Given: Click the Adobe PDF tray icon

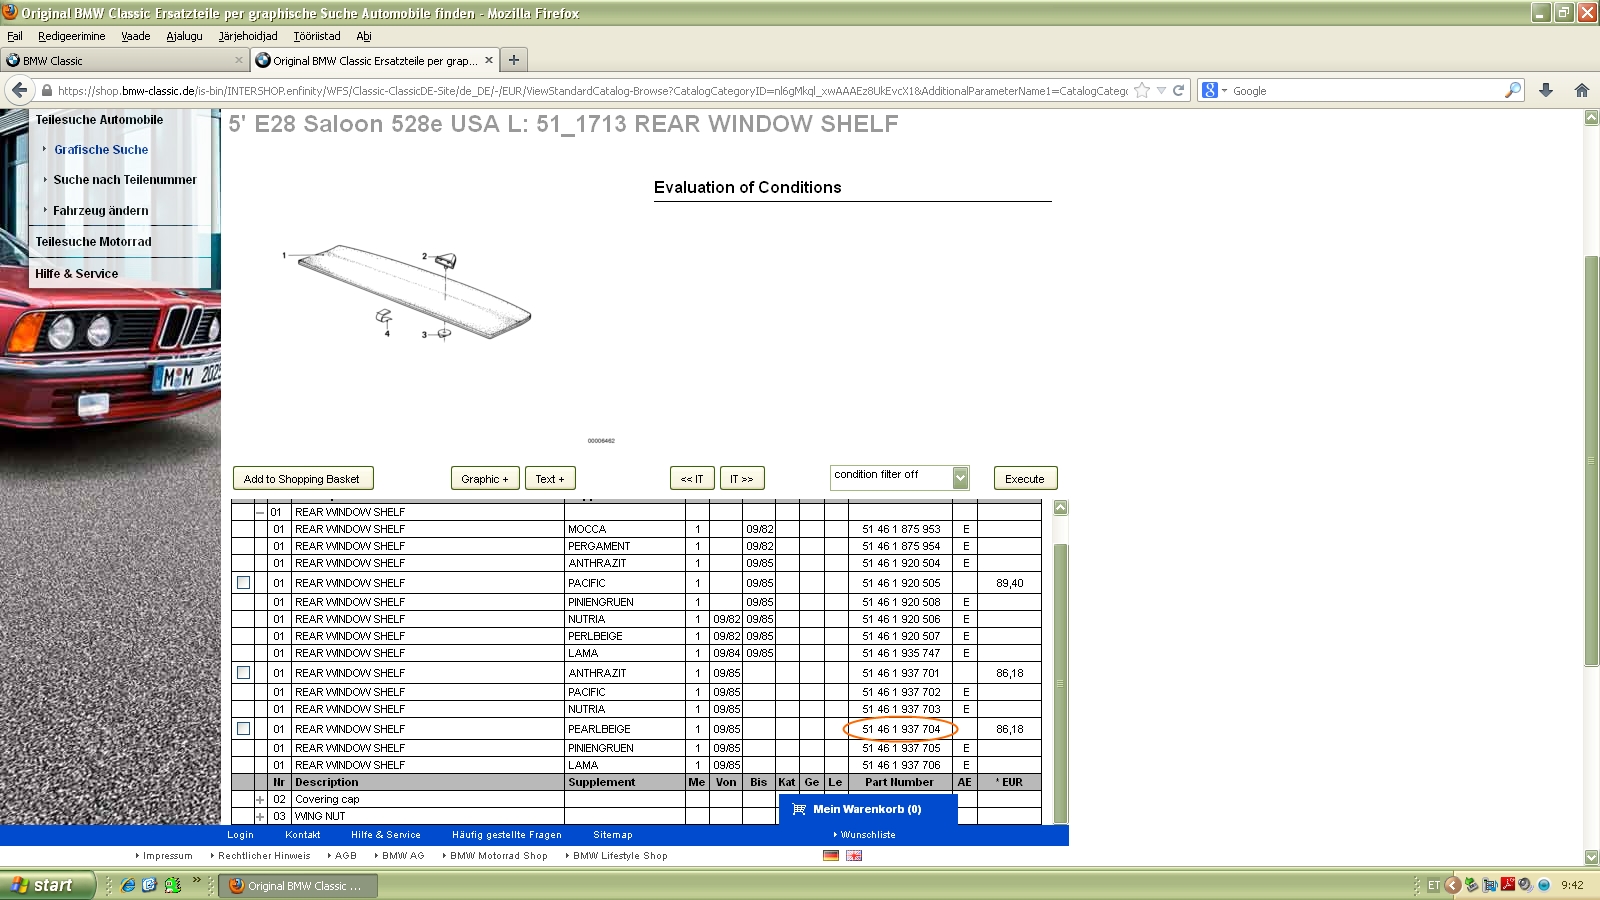Looking at the screenshot, I should [1507, 885].
